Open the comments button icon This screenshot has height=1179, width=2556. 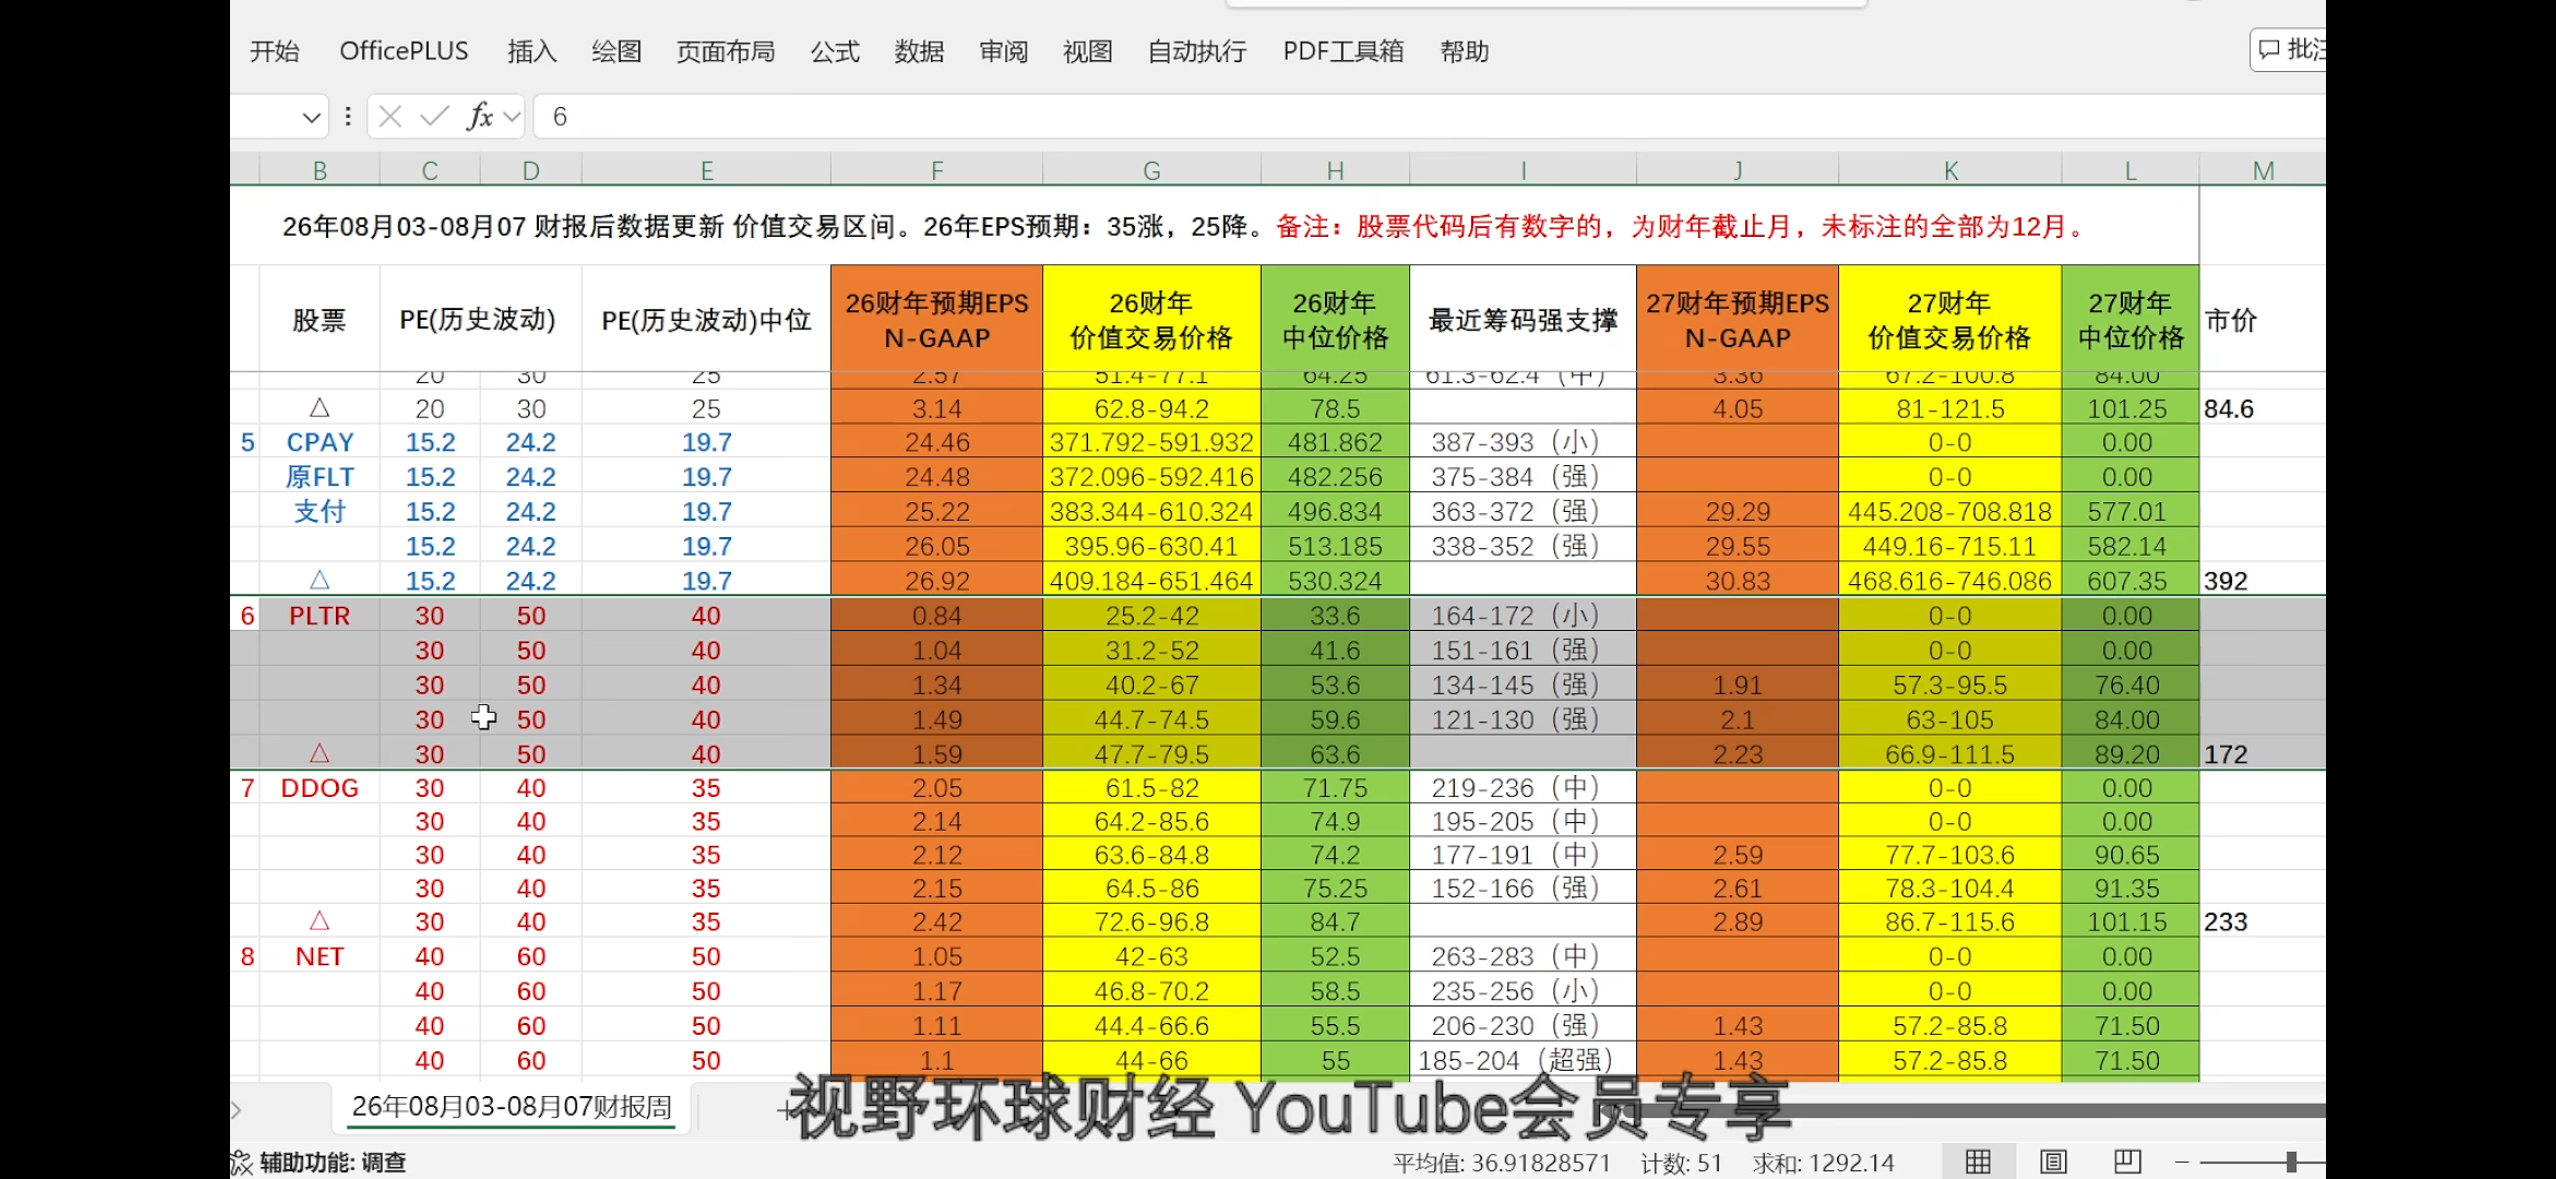2288,50
